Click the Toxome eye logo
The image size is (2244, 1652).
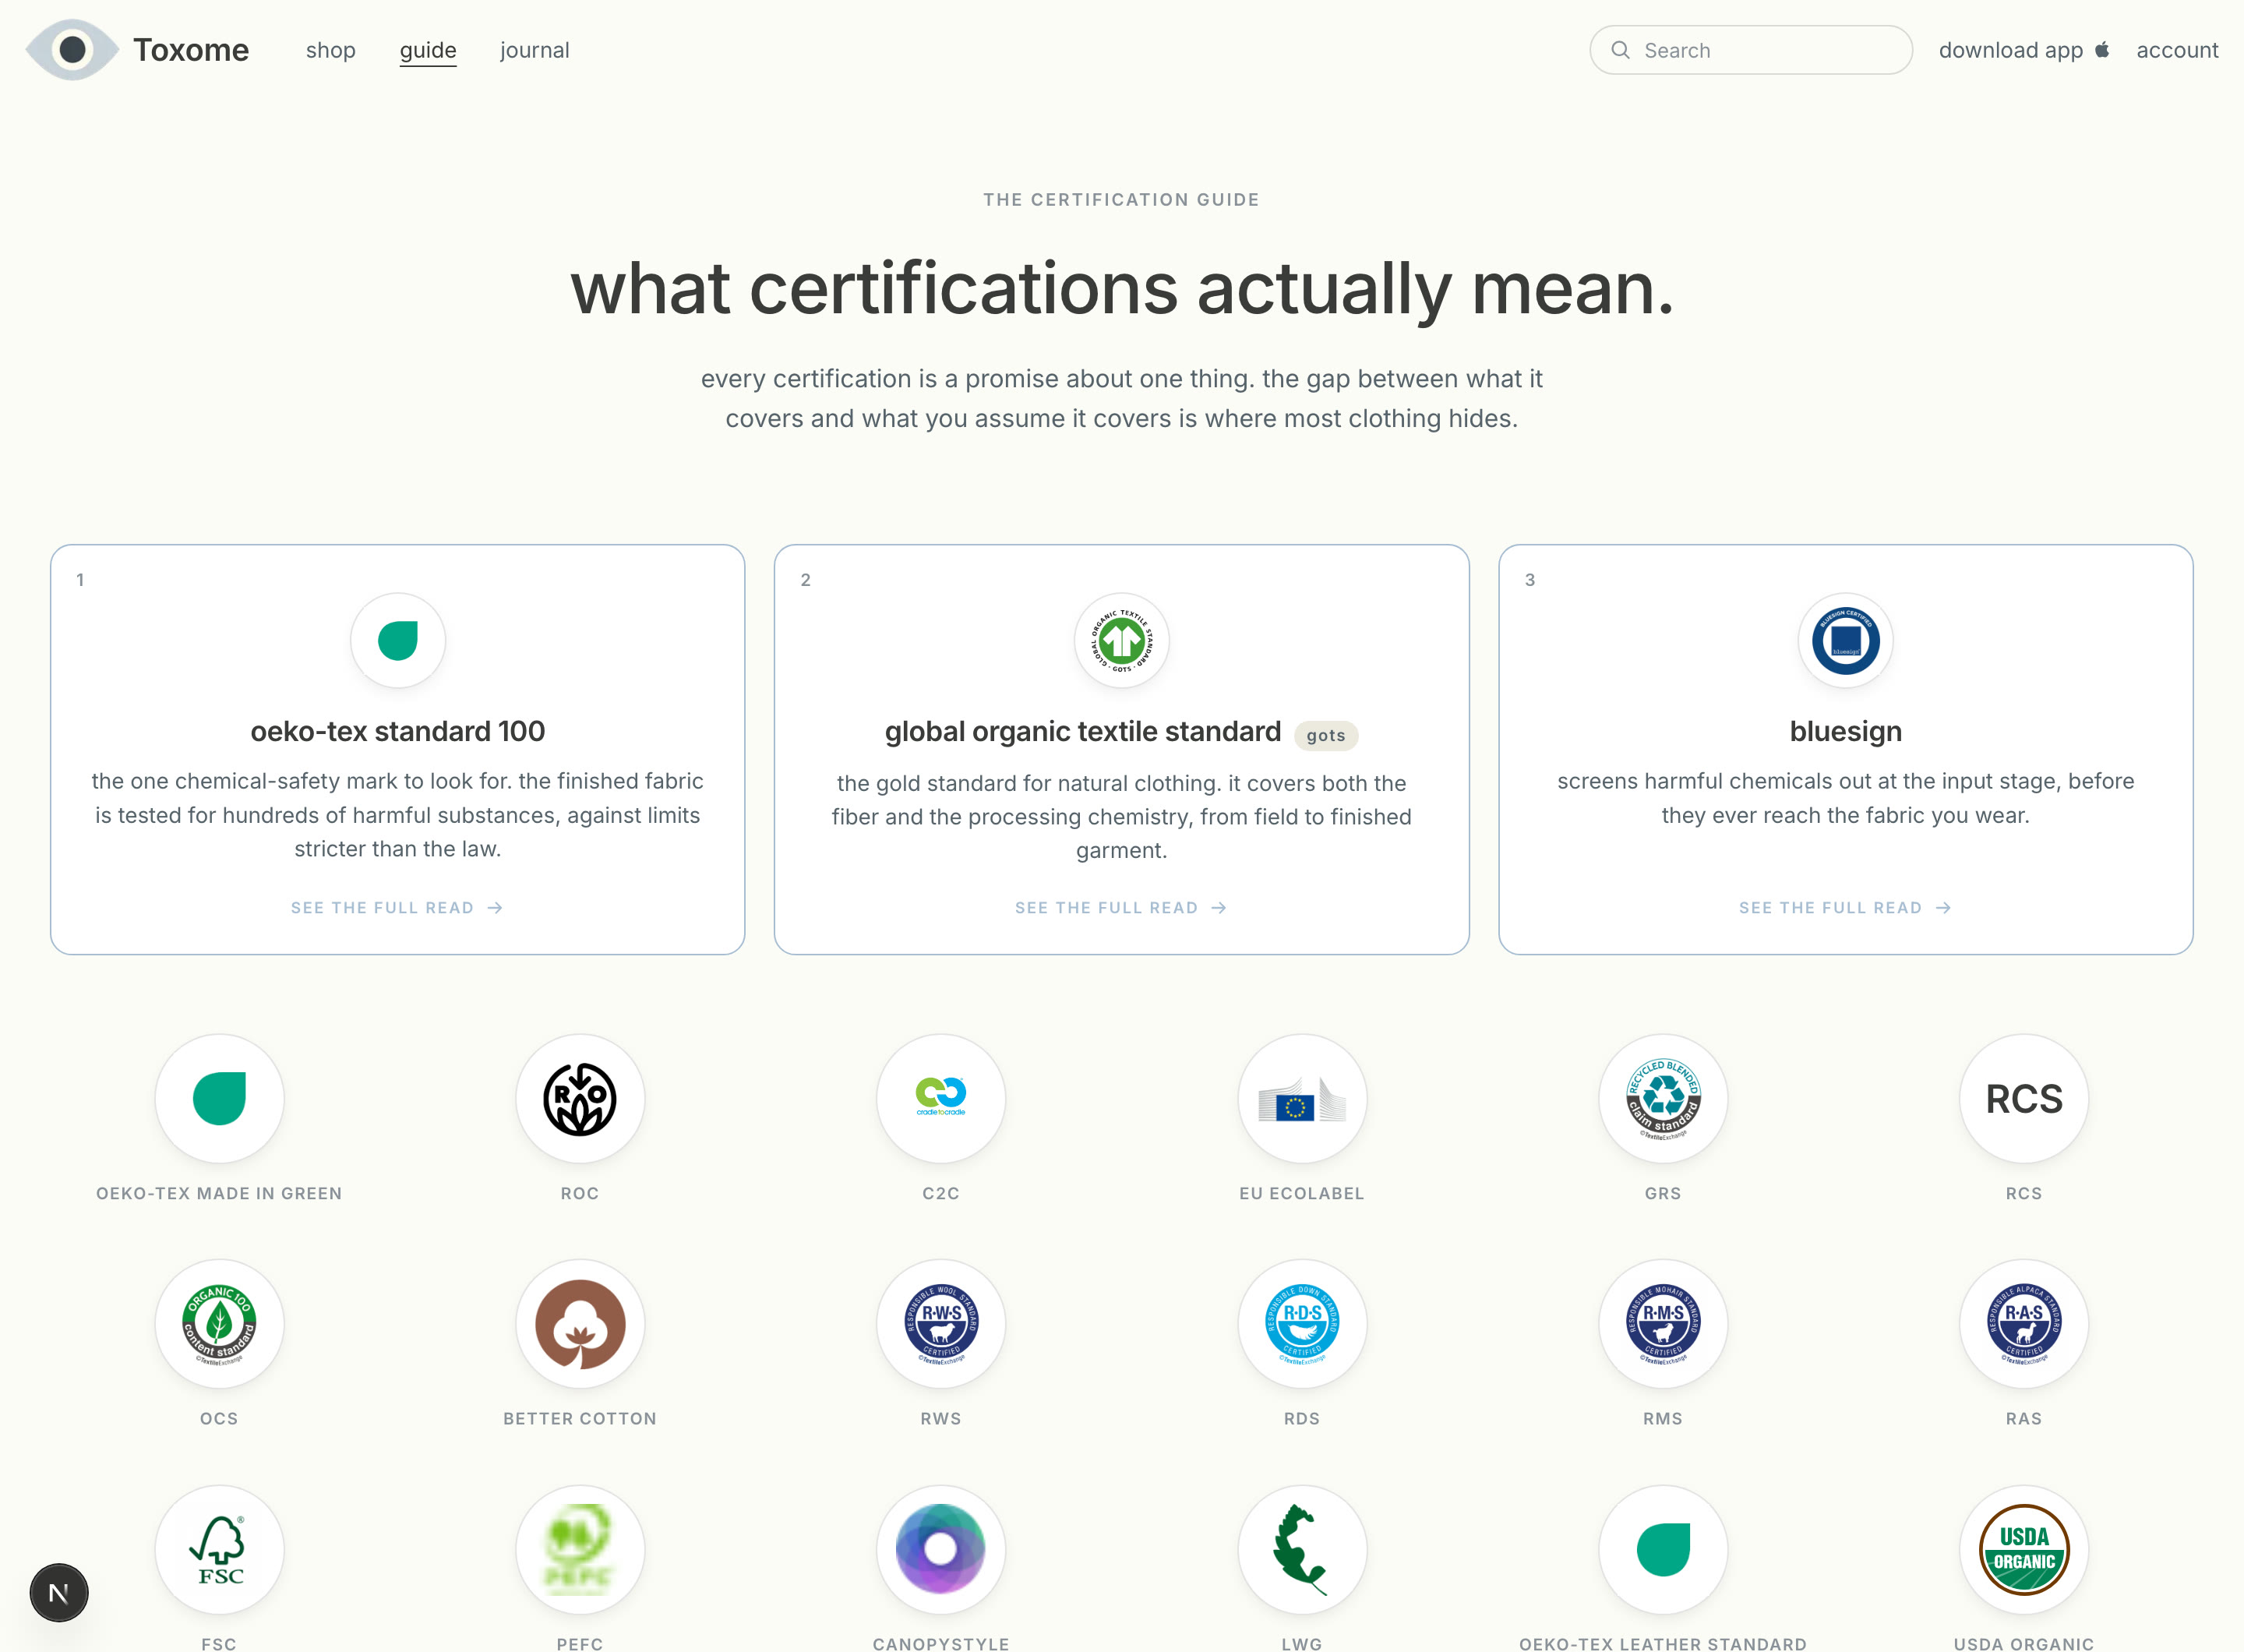72,50
